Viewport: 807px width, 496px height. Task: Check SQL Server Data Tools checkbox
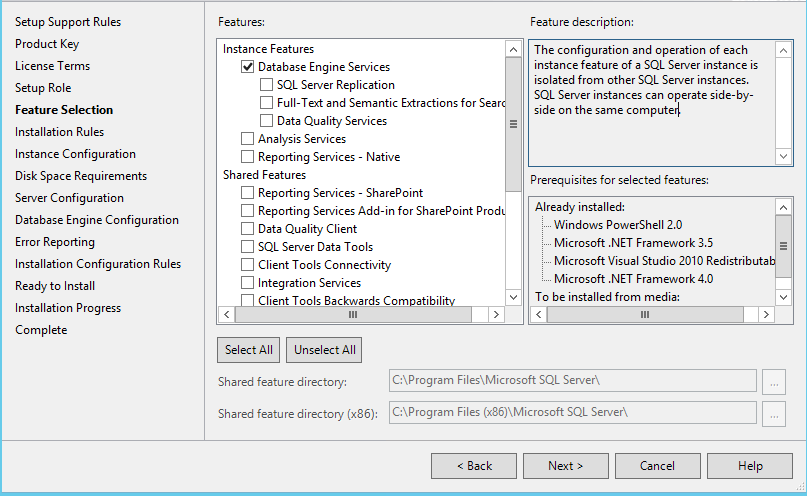coord(248,247)
